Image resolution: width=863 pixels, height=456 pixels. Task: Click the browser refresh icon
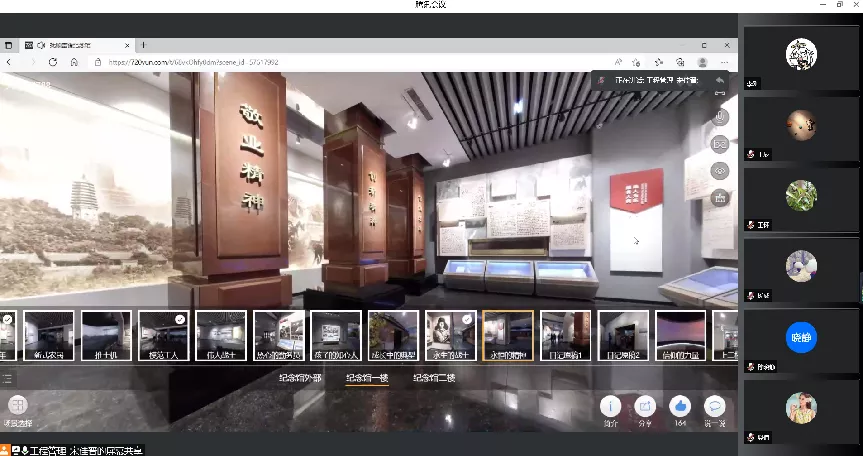53,62
